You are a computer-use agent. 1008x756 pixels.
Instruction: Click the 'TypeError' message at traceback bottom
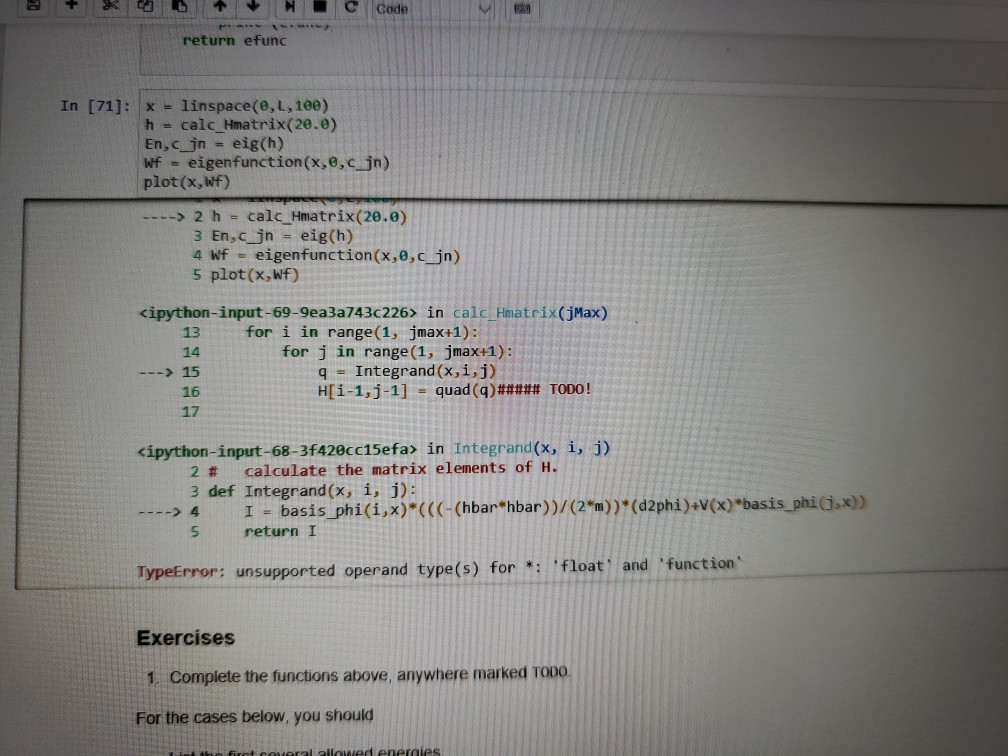coord(439,568)
